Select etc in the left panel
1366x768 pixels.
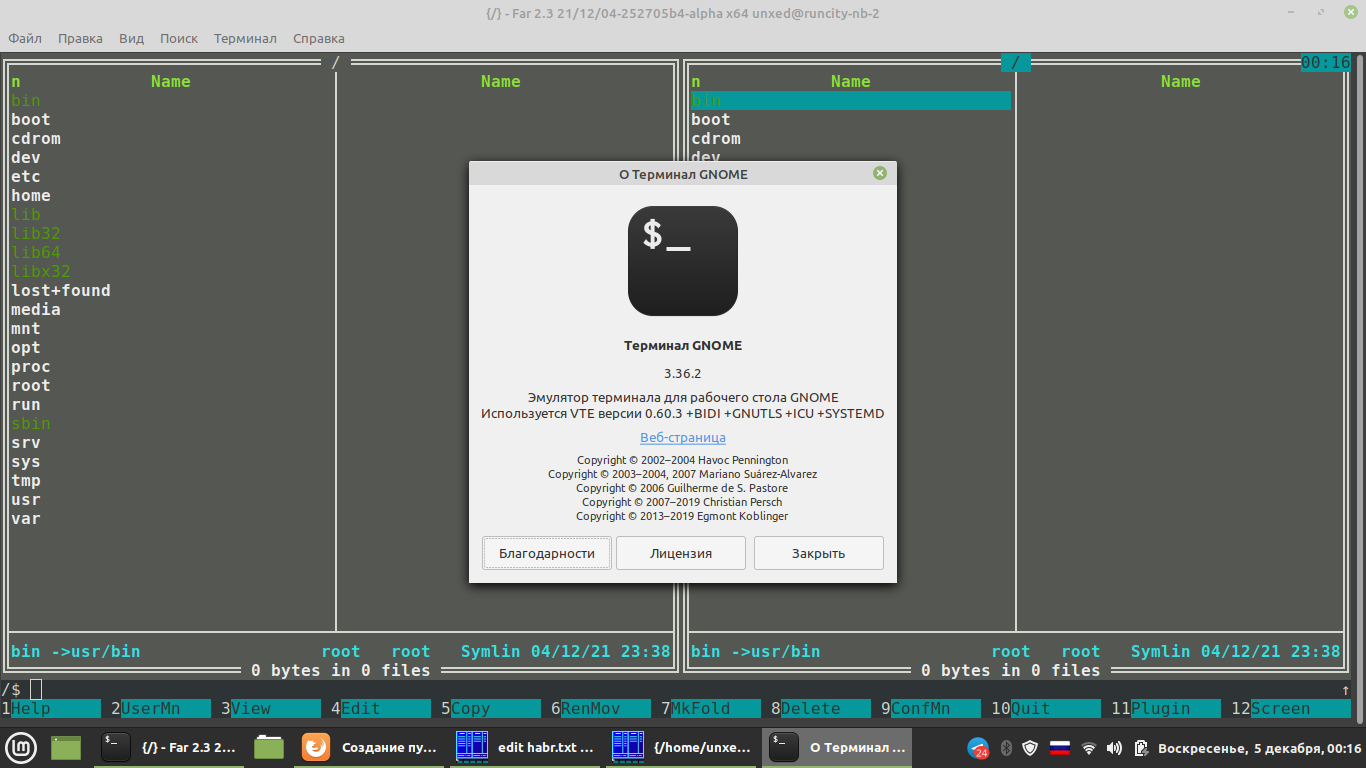26,176
